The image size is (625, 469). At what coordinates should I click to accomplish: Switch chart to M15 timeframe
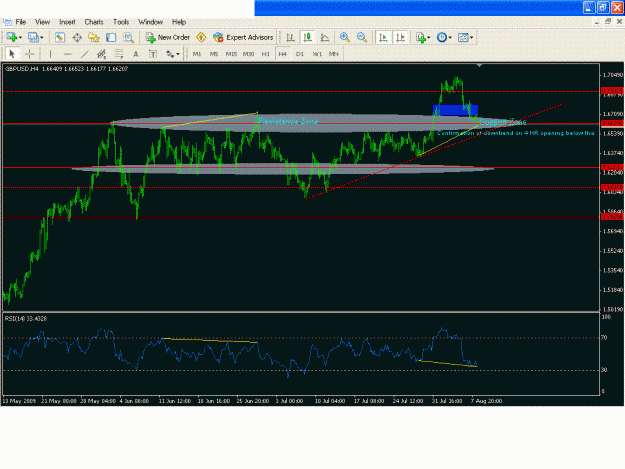click(231, 54)
